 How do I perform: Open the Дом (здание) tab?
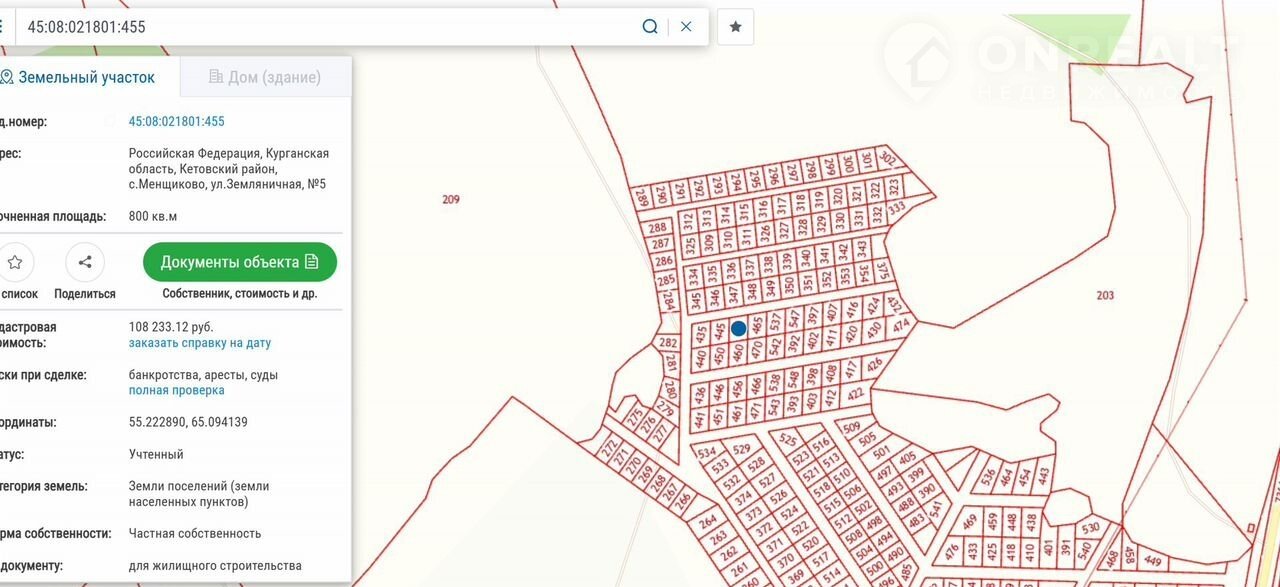(265, 77)
